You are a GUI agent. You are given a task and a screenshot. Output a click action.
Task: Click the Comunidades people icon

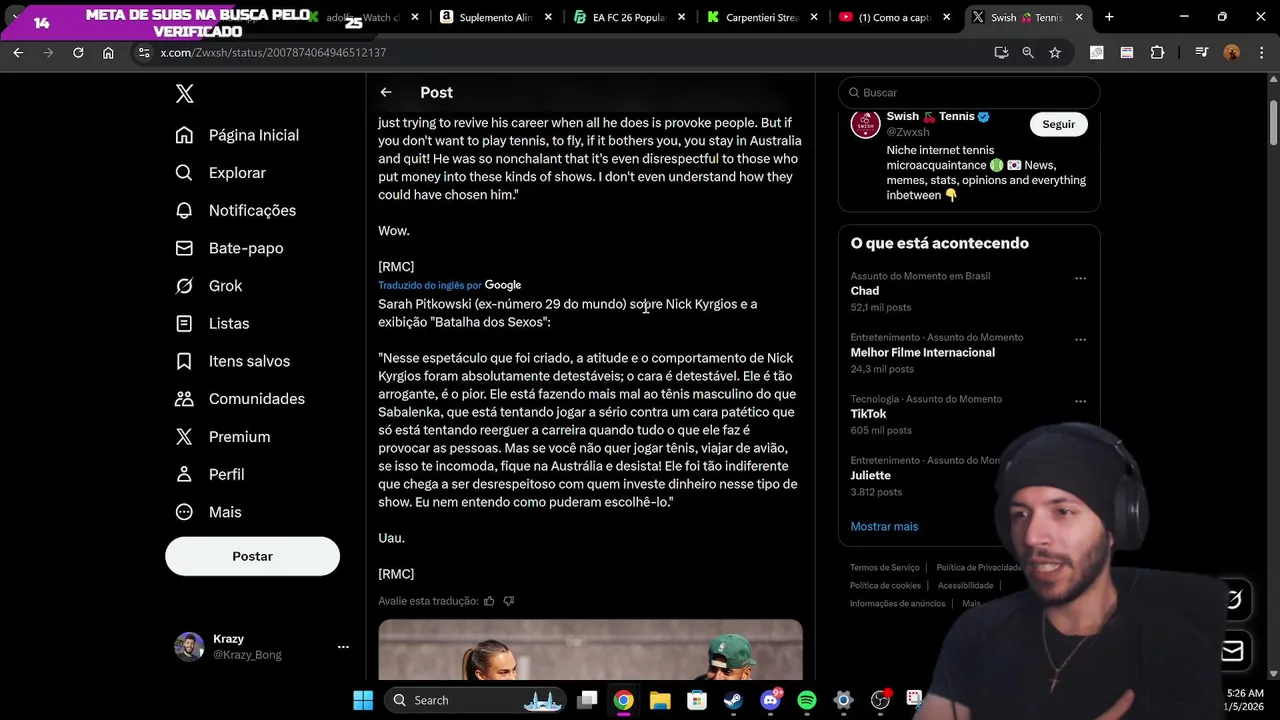(184, 399)
